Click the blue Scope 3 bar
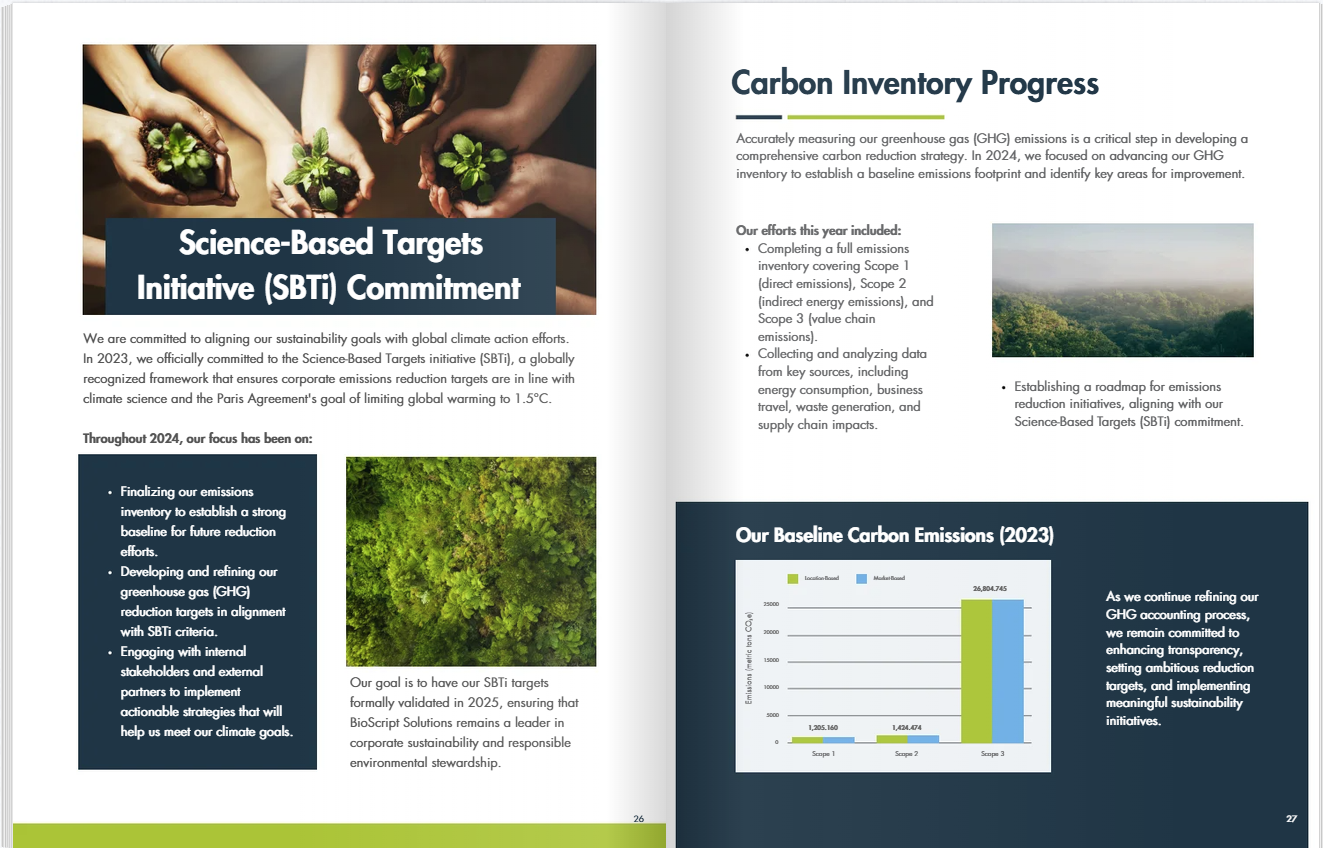 click(x=1008, y=670)
